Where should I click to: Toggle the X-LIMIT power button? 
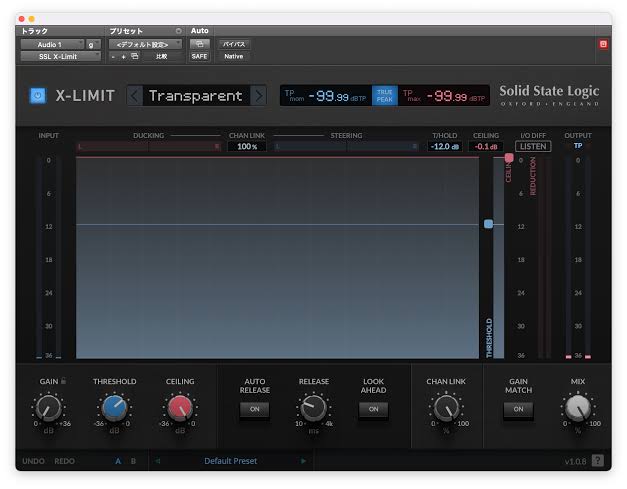click(x=38, y=96)
